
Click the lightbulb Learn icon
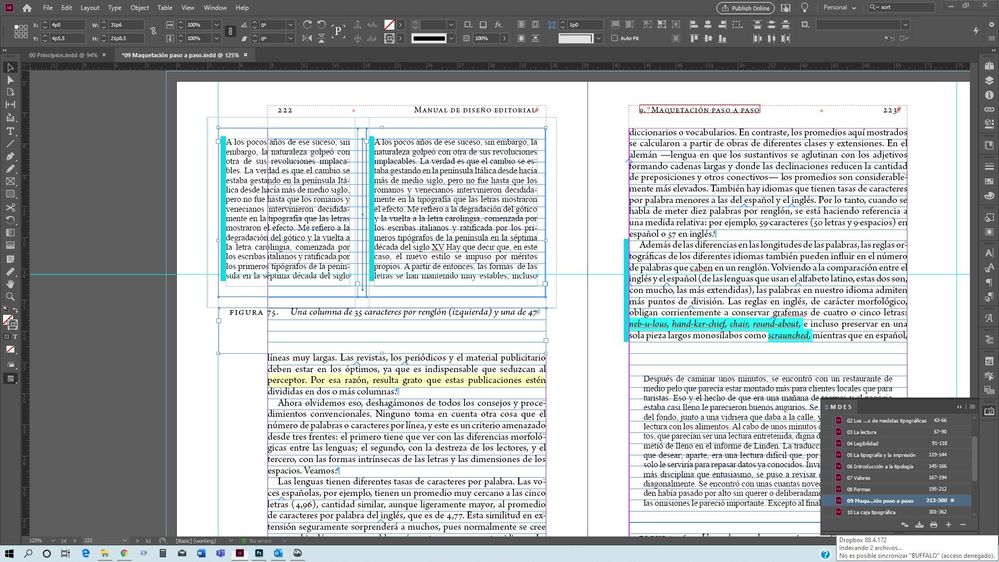pos(803,8)
